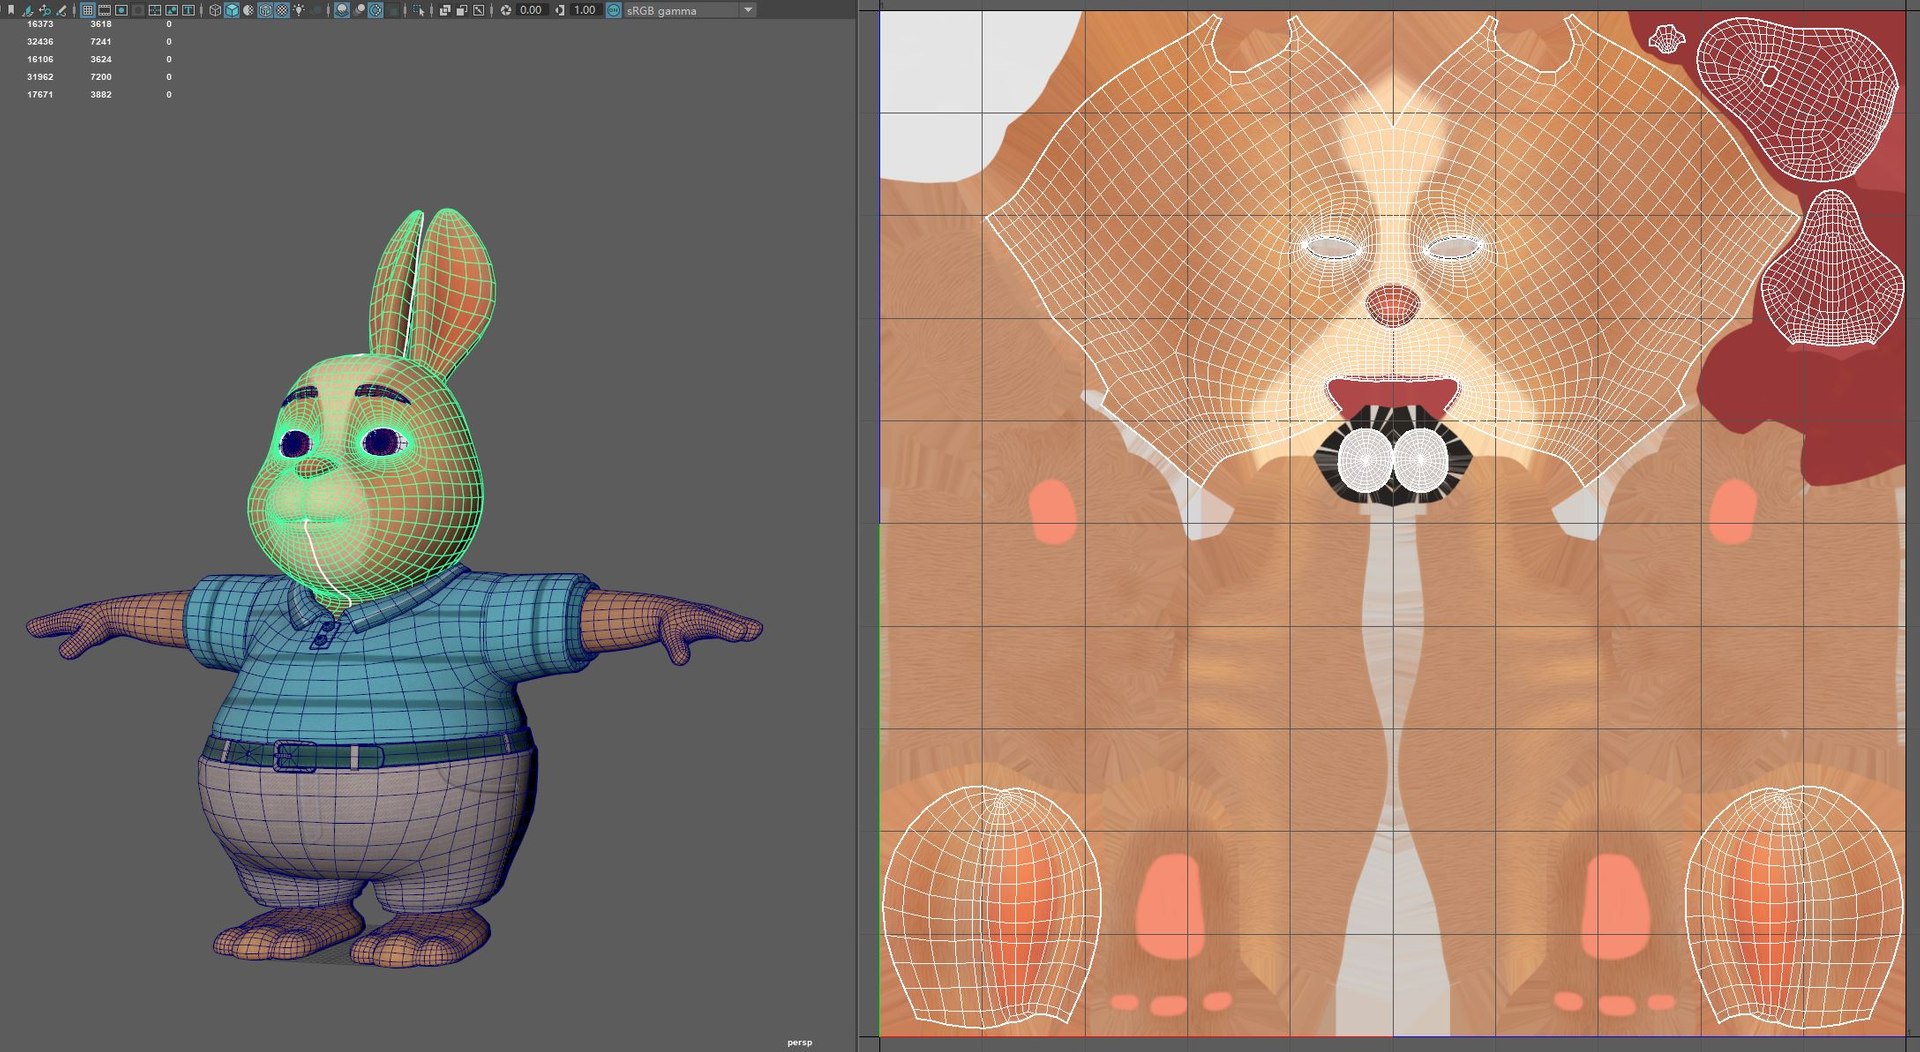Screen dimensions: 1920x1052
Task: Select the large red UV shell top-right
Action: click(x=1797, y=98)
